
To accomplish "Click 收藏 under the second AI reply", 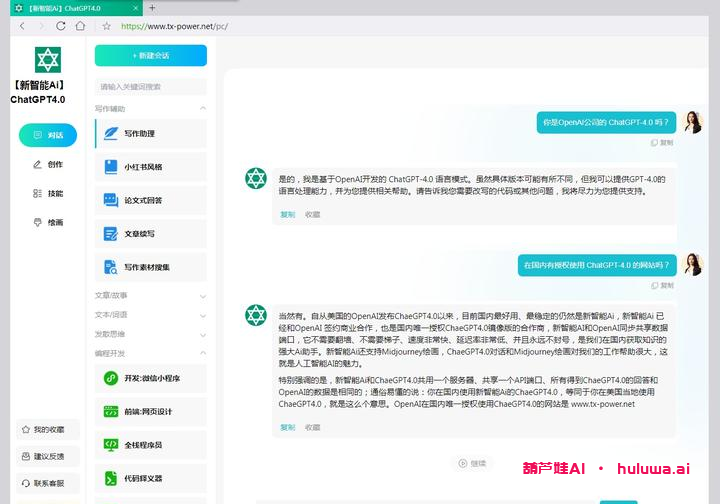I will pyautogui.click(x=312, y=427).
